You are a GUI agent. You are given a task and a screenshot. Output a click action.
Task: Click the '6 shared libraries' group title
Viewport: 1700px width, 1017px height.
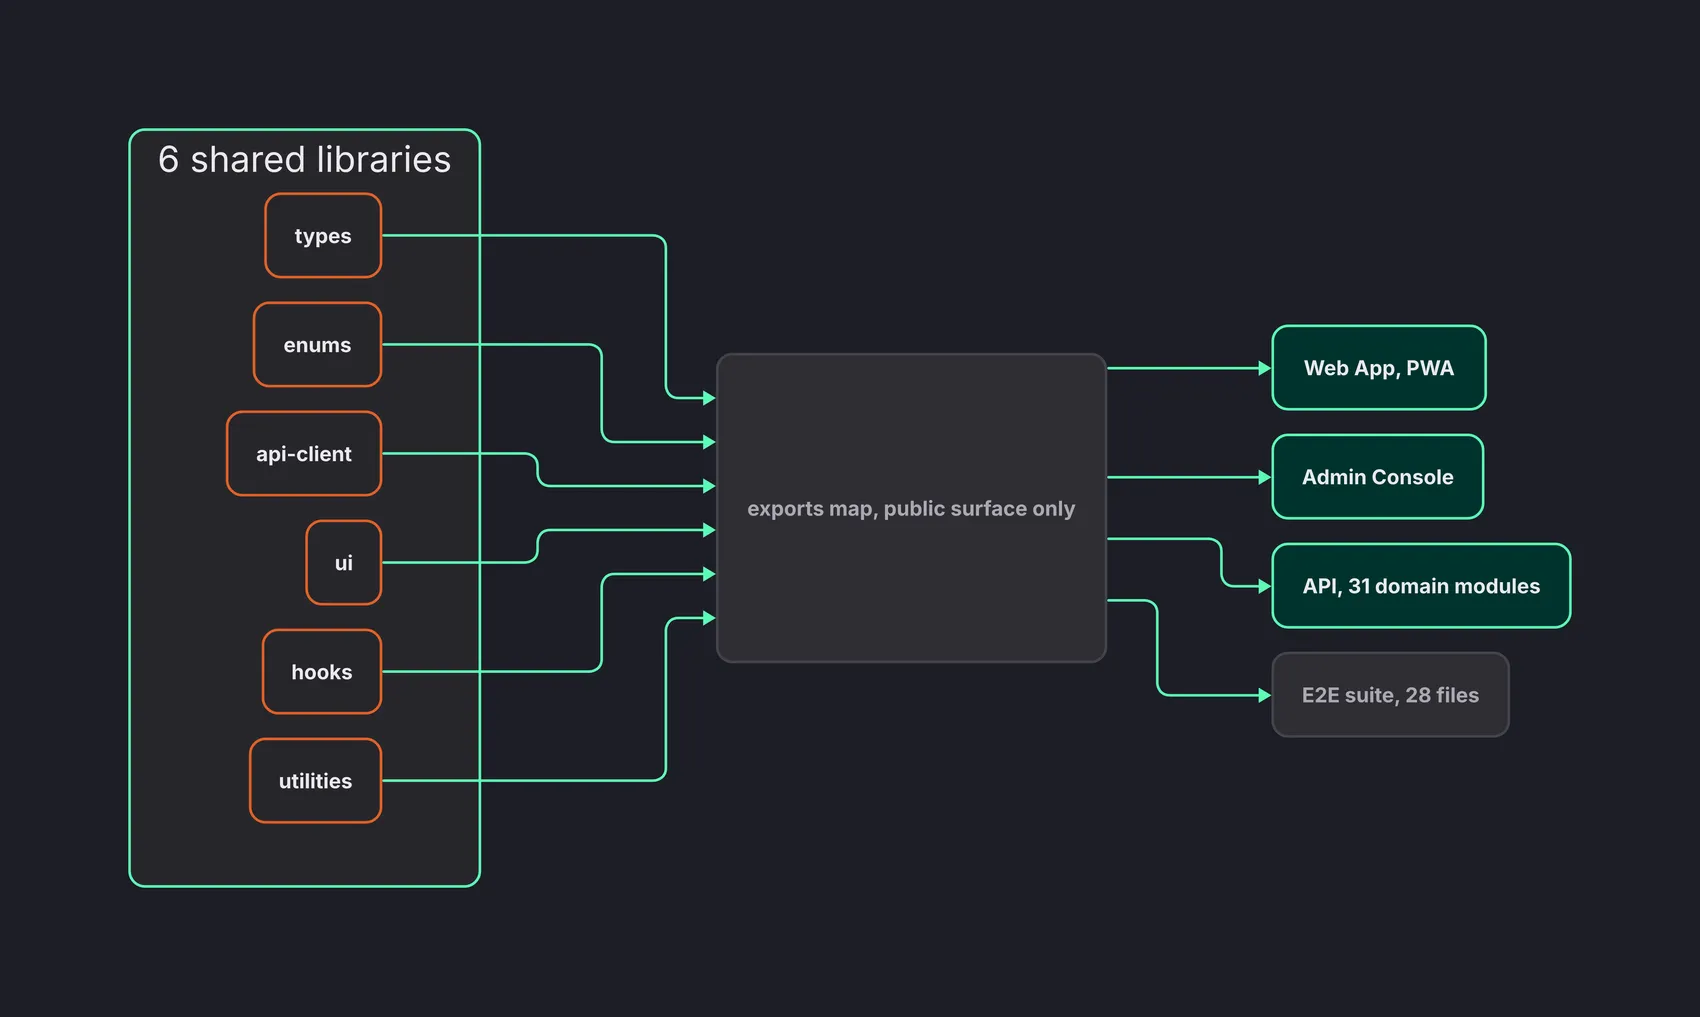[305, 160]
